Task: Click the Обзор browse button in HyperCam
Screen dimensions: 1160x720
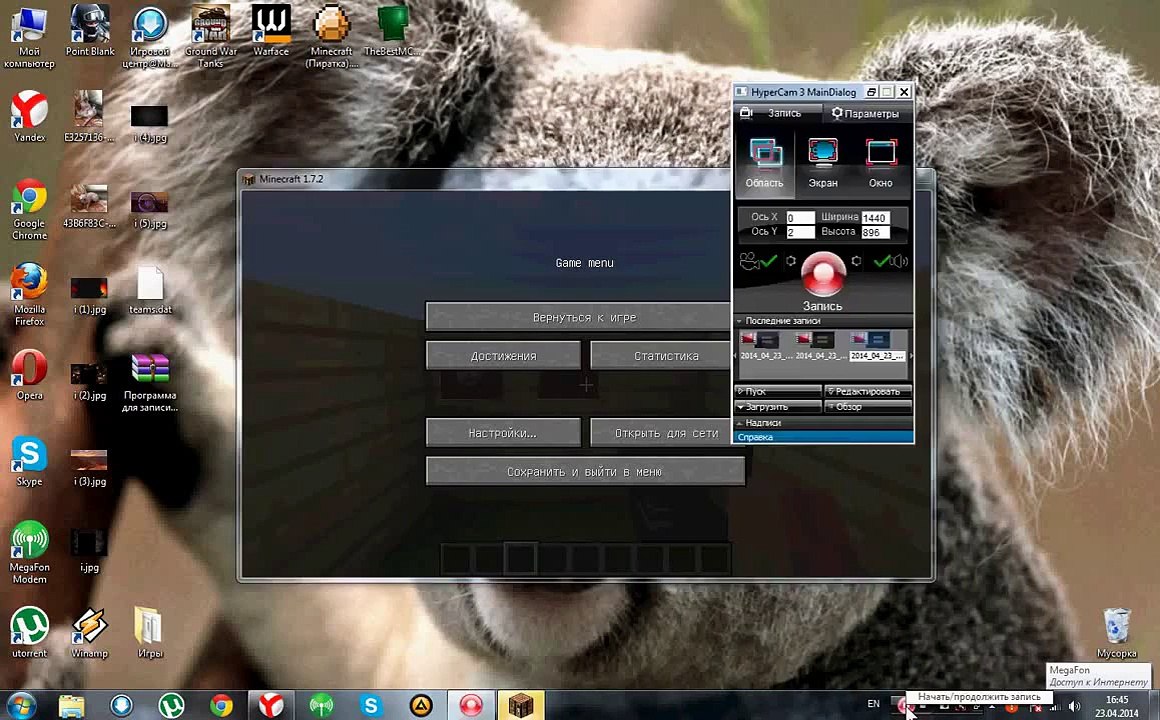Action: point(868,407)
